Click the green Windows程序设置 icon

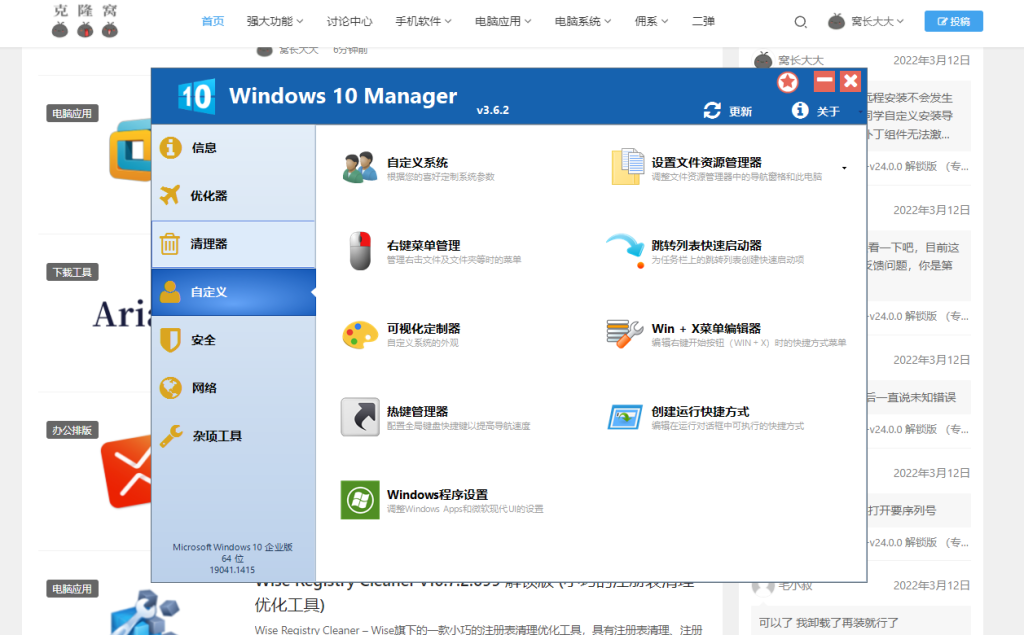point(360,500)
